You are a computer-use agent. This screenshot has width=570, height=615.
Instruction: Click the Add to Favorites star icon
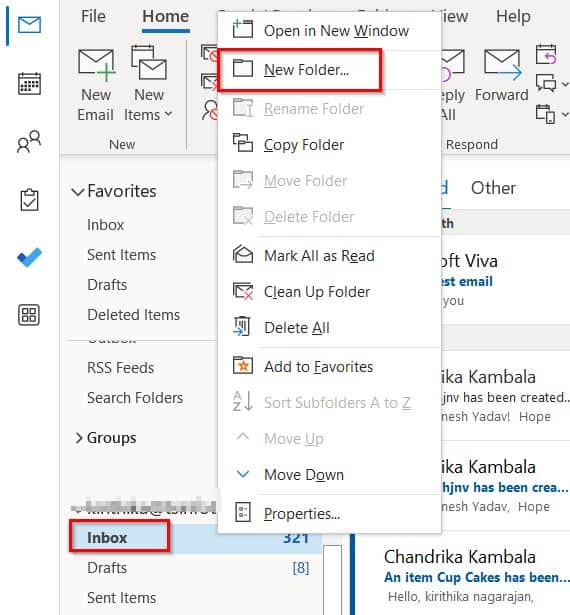pos(243,366)
